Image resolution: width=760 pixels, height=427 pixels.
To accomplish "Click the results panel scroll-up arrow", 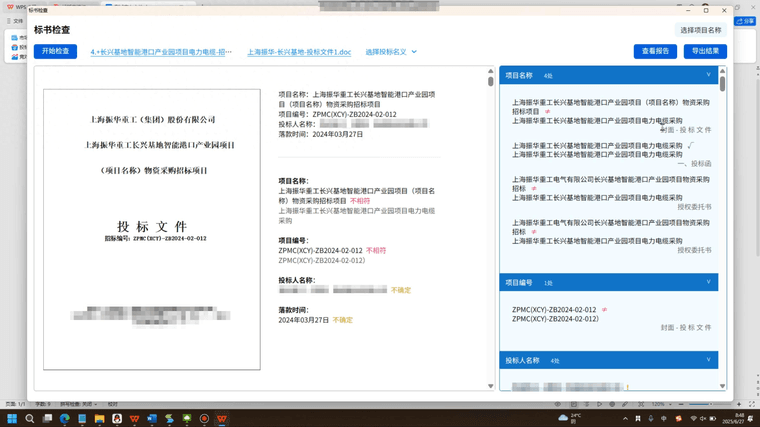I will click(x=722, y=71).
